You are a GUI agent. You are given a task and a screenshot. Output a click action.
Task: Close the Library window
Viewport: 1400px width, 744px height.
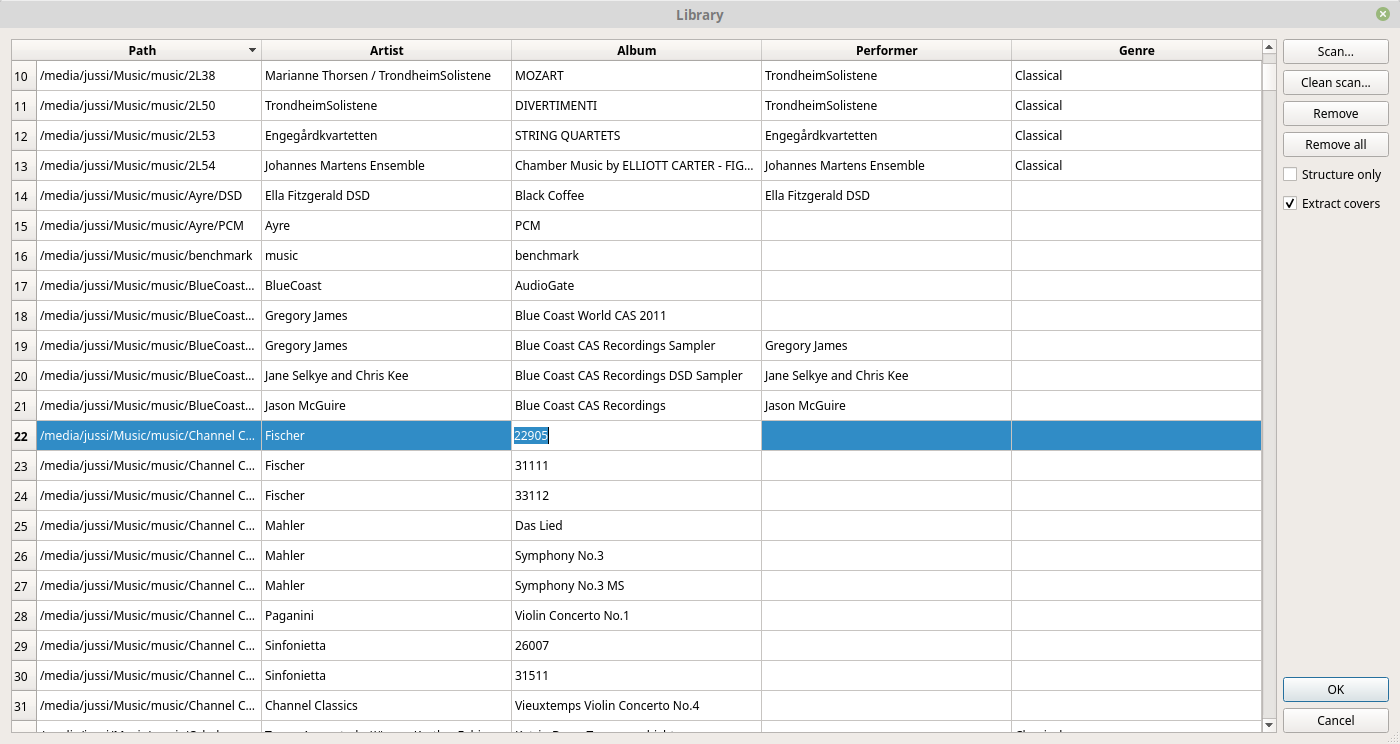pyautogui.click(x=1382, y=14)
